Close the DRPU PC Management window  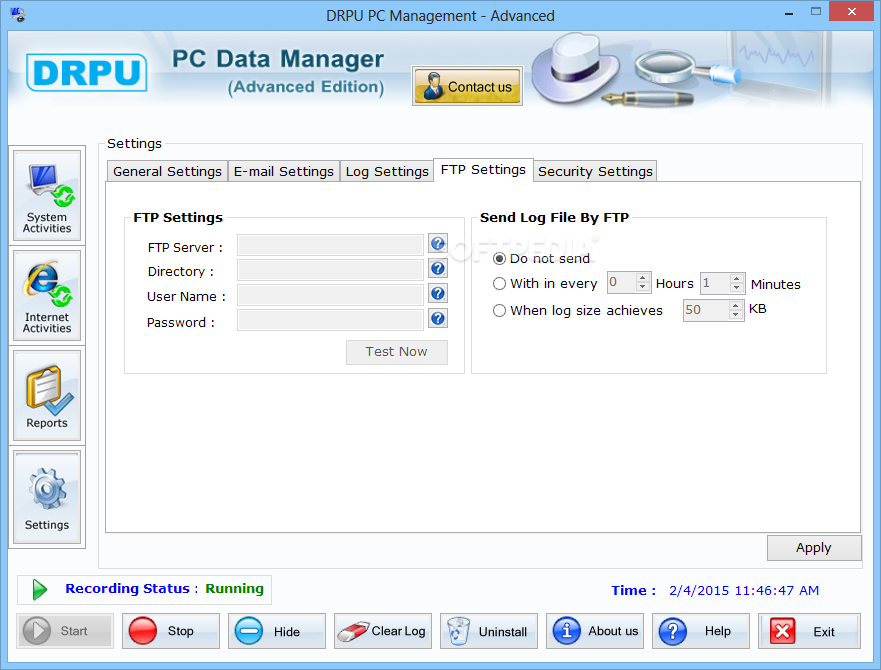[x=852, y=11]
